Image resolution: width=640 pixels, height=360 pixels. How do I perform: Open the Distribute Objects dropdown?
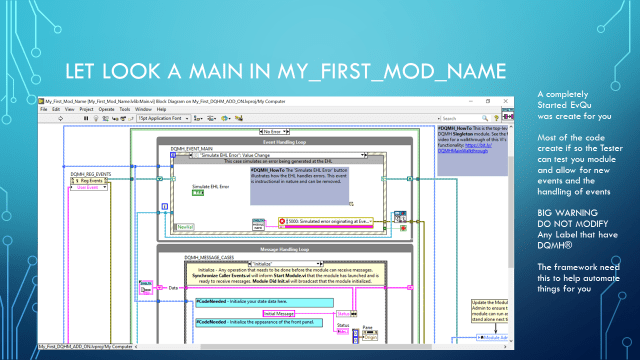coord(212,118)
